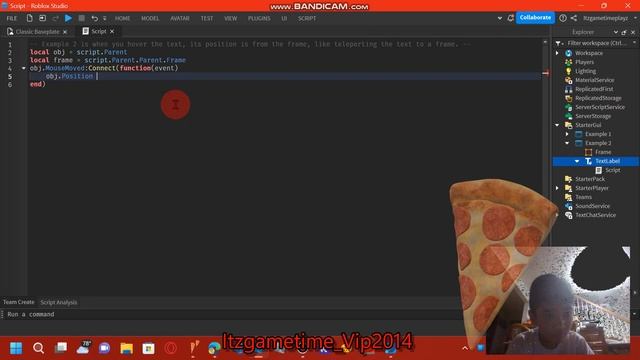Click the help circle icon
Image resolution: width=640 pixels, height=360 pixels.
[562, 18]
